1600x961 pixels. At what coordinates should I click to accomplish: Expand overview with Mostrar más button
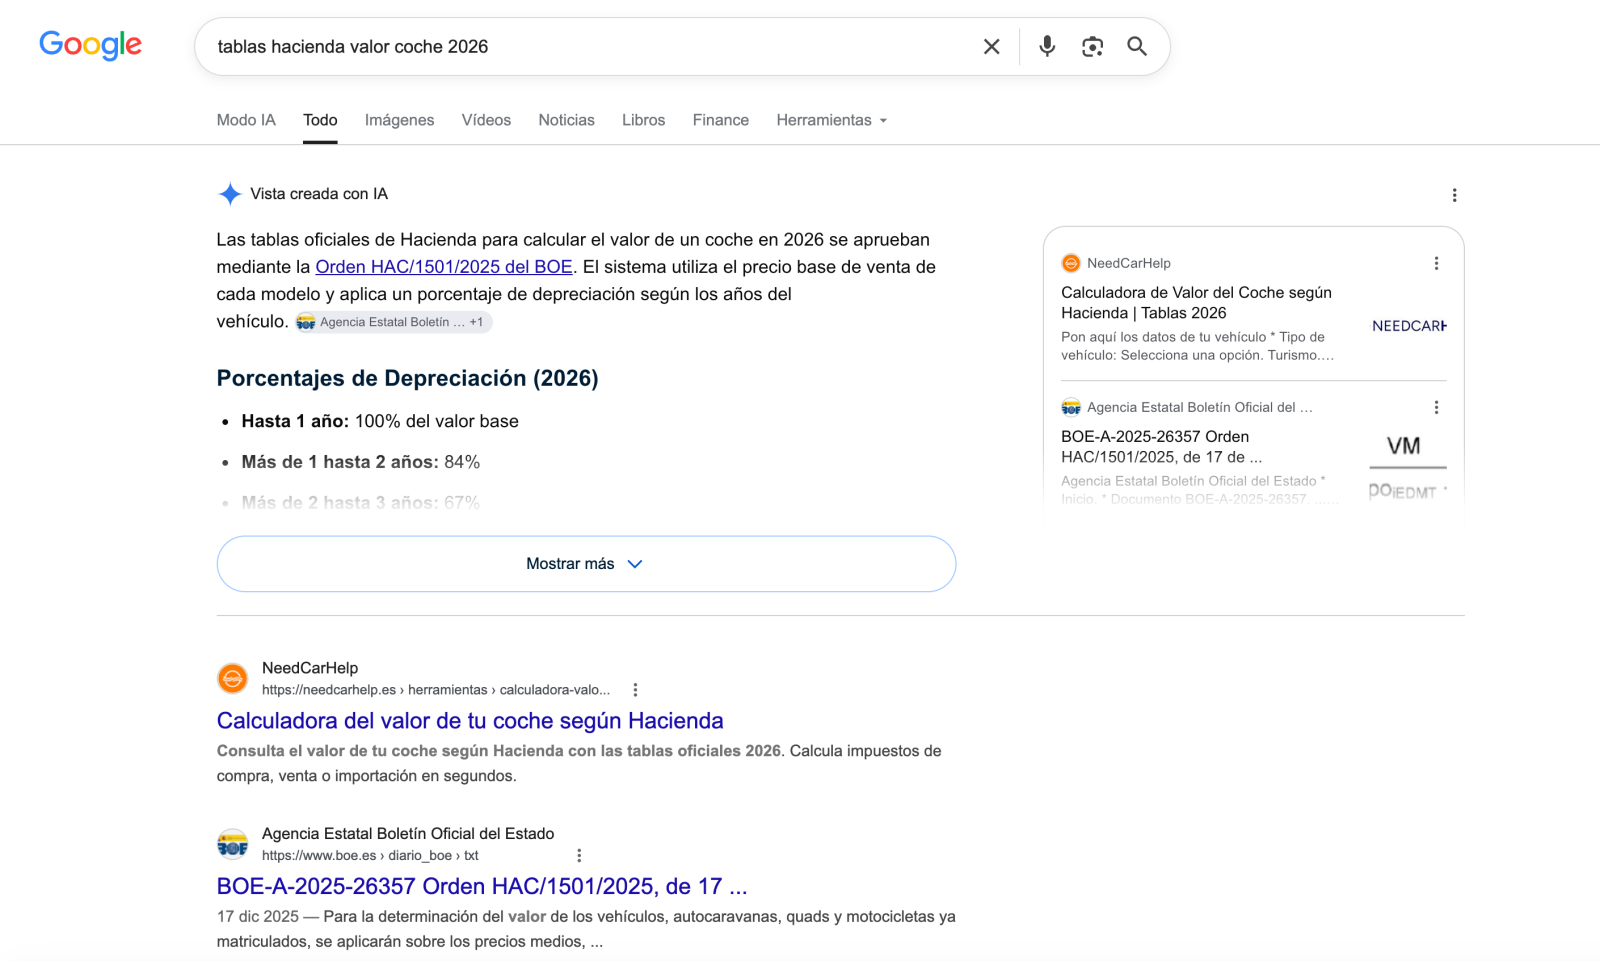pos(586,564)
